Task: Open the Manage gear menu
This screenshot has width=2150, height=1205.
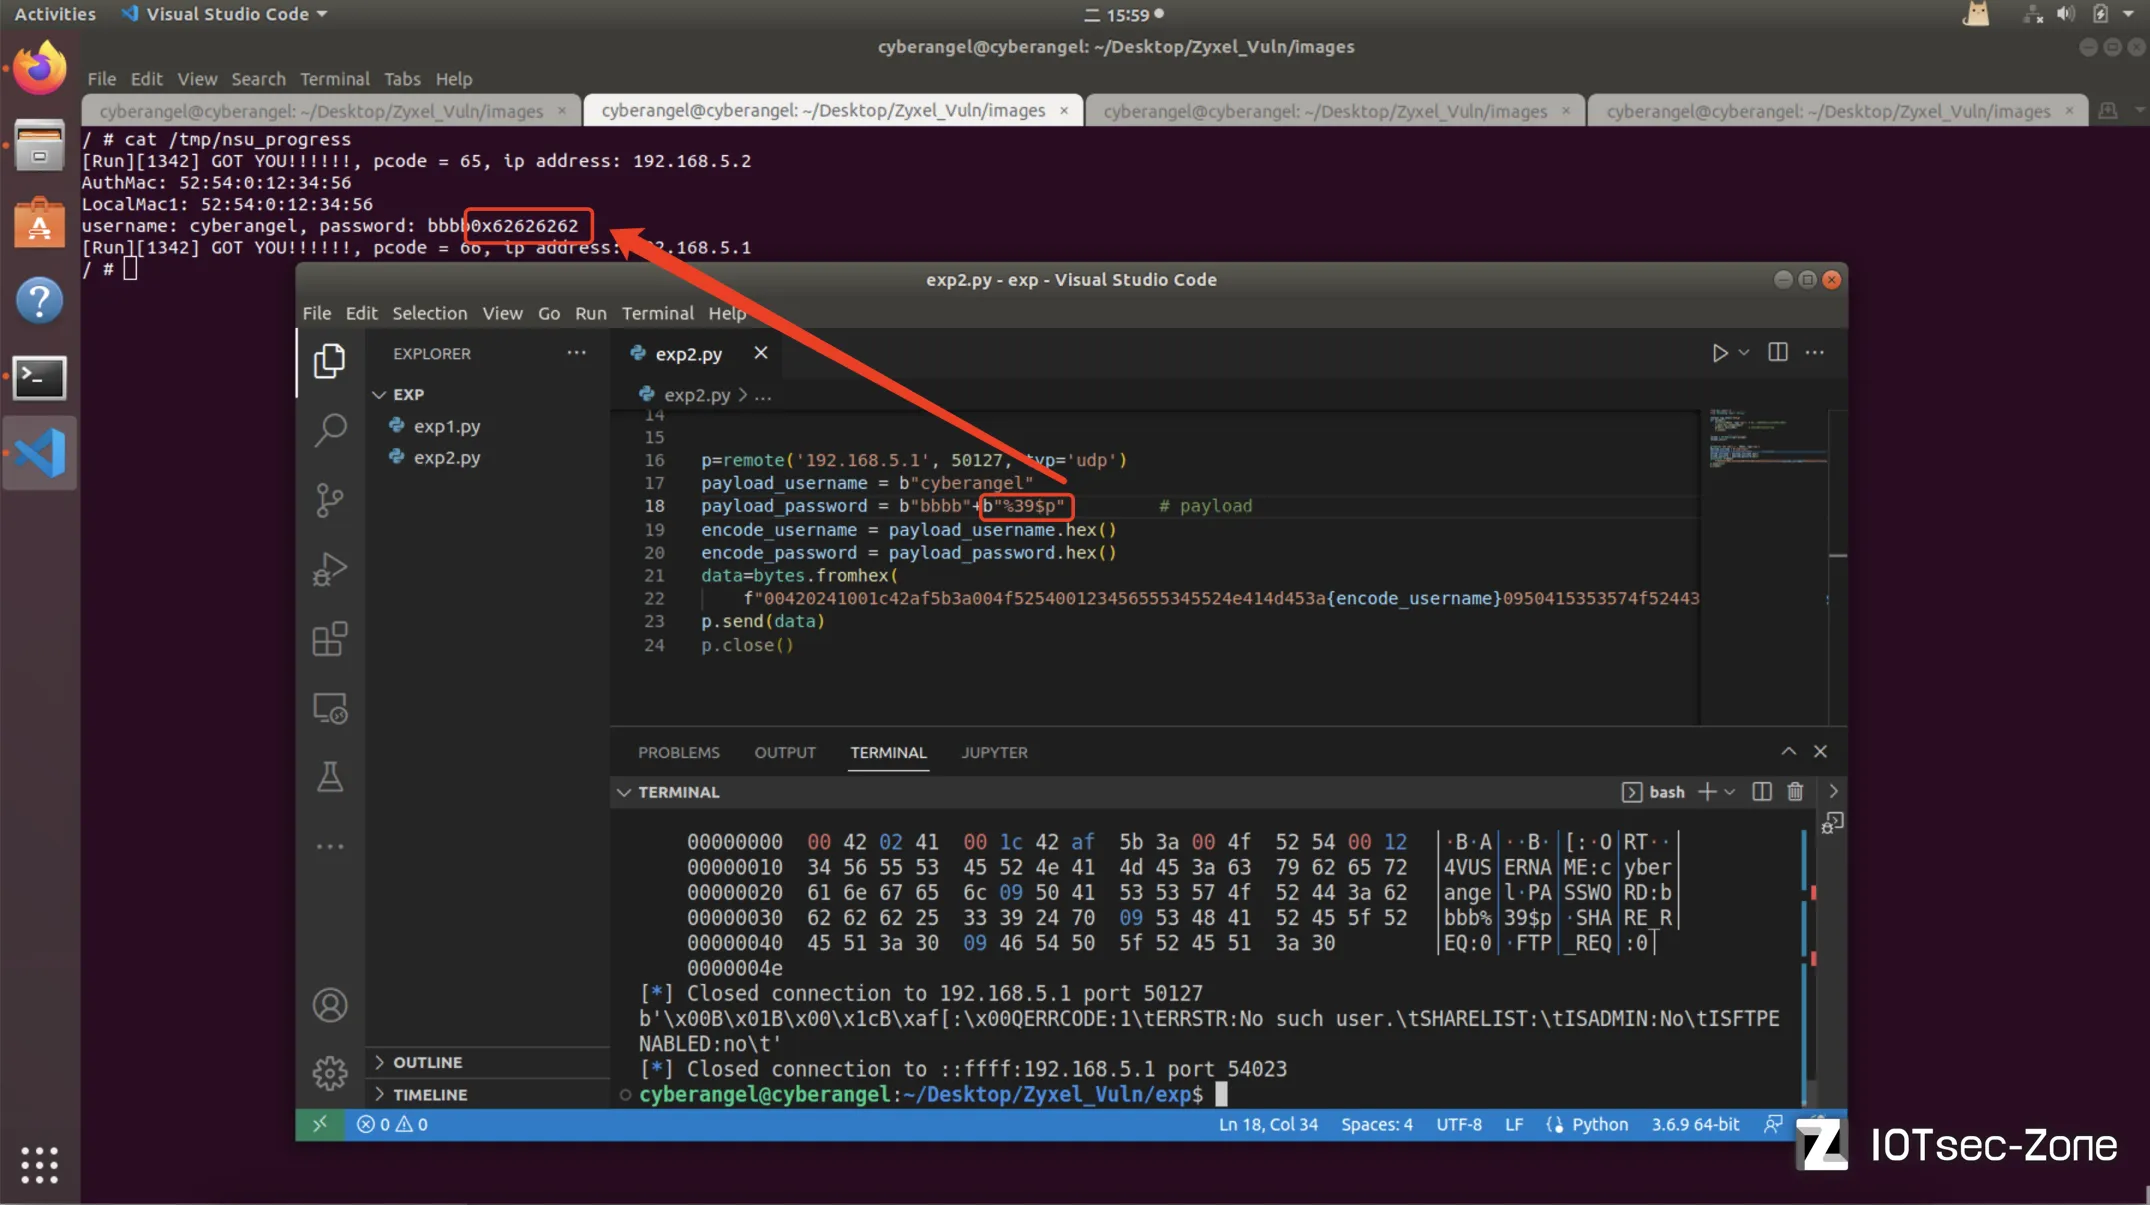Action: pyautogui.click(x=329, y=1073)
